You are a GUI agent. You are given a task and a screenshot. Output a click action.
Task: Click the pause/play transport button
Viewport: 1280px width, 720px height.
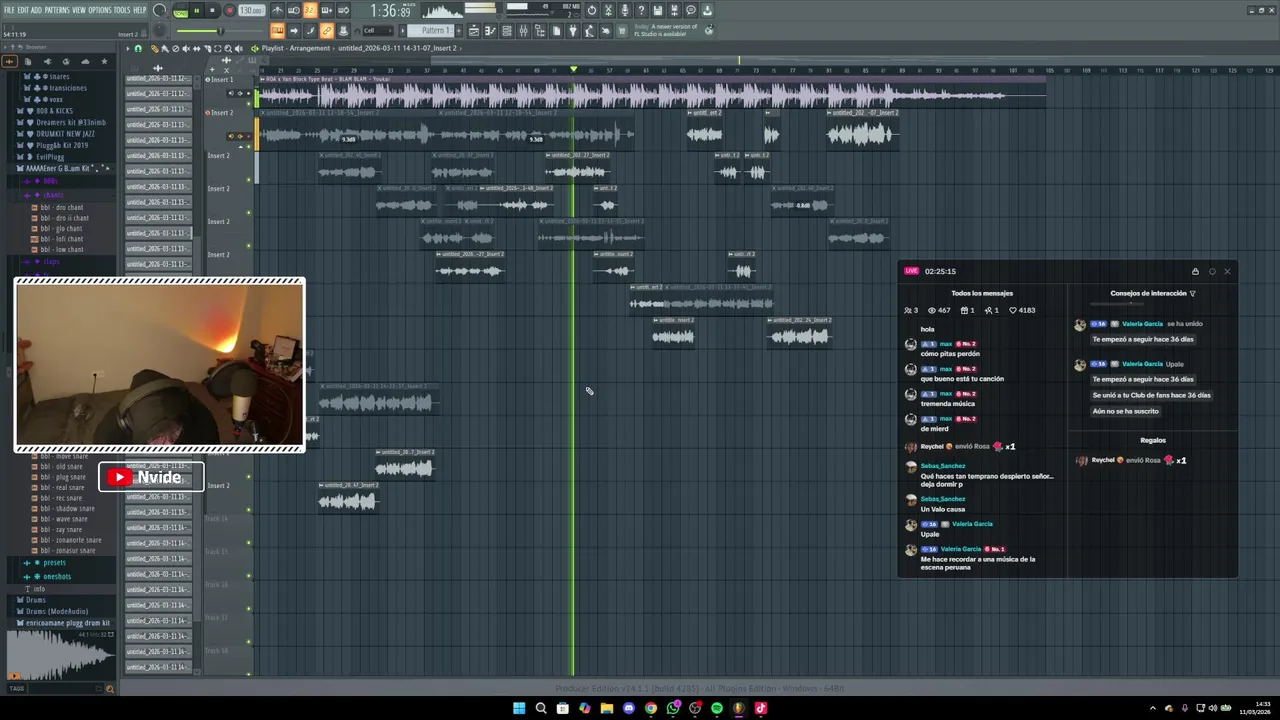point(196,10)
